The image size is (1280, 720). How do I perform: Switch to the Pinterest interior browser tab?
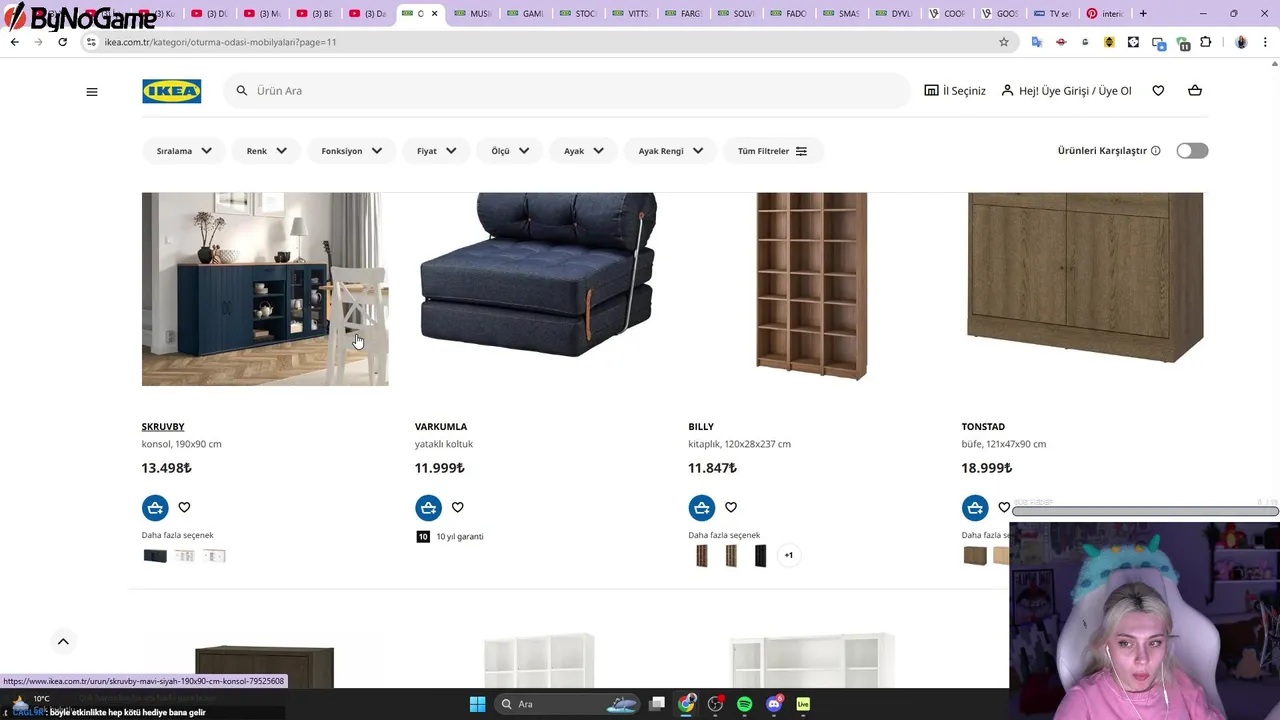click(1103, 14)
